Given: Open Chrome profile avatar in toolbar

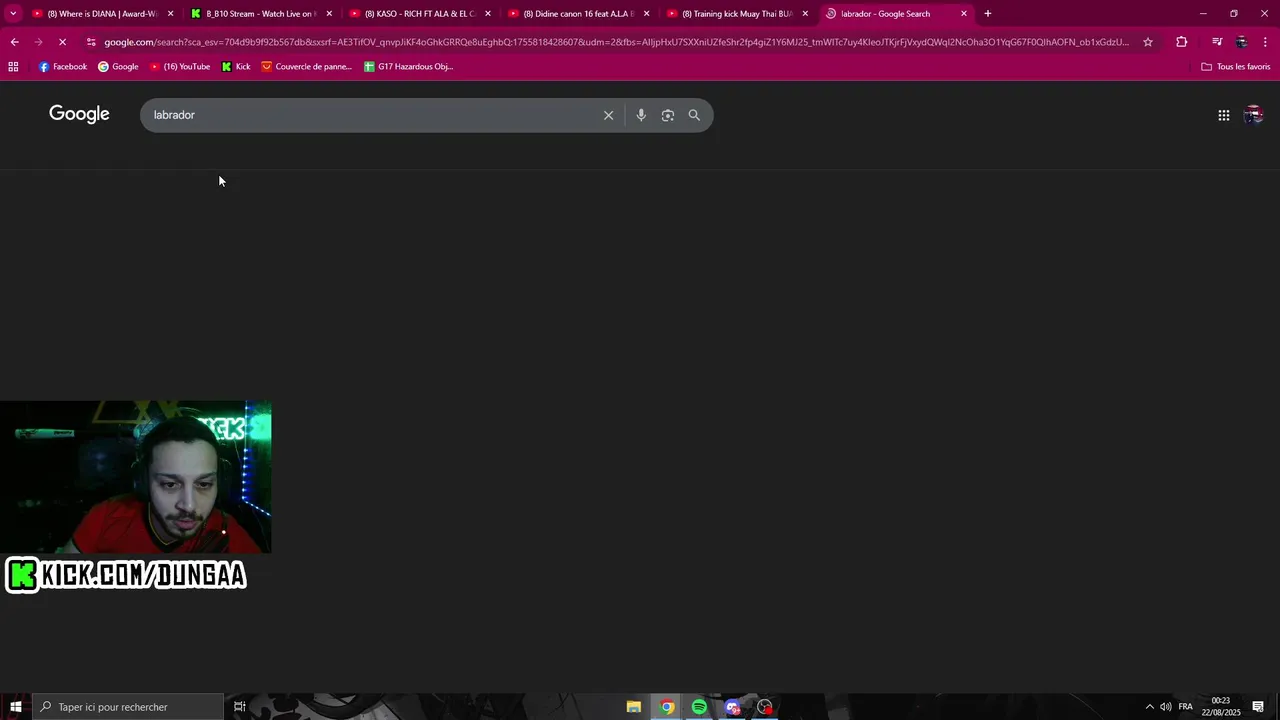Looking at the screenshot, I should 1241,42.
